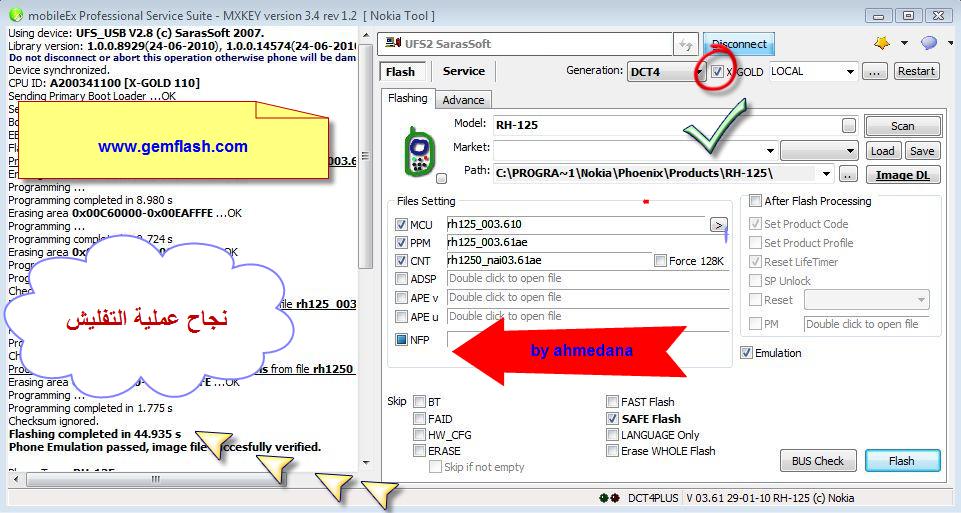This screenshot has width=961, height=513.
Task: Click the log panel horizontal scrollbar
Action: point(156,479)
